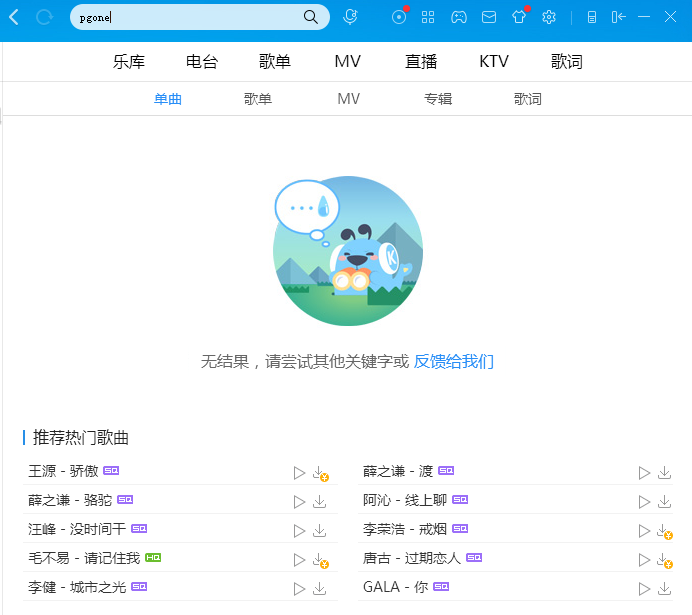The width and height of the screenshot is (692, 615).
Task: Open the 直播 main tab
Action: click(x=421, y=61)
